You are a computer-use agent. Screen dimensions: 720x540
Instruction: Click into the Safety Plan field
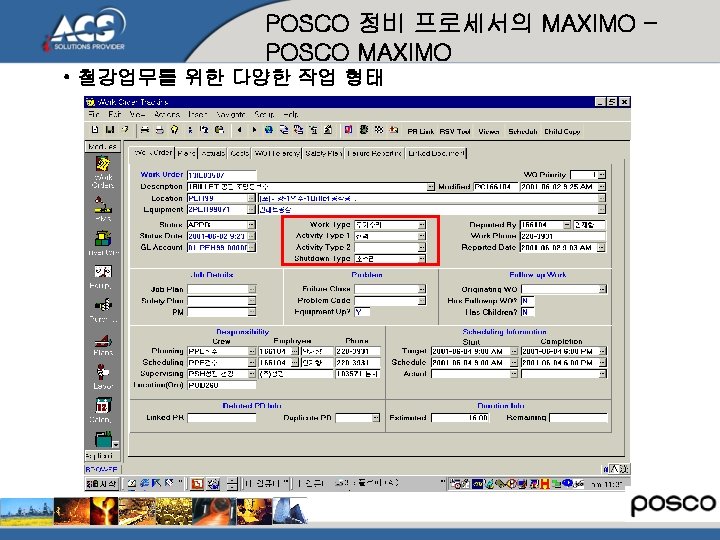tap(218, 301)
